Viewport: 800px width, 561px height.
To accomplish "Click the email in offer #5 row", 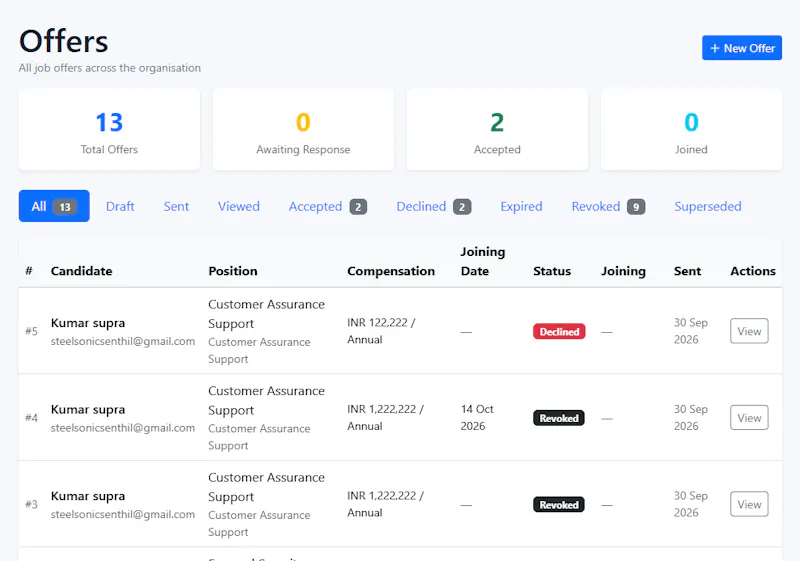I will 122,341.
